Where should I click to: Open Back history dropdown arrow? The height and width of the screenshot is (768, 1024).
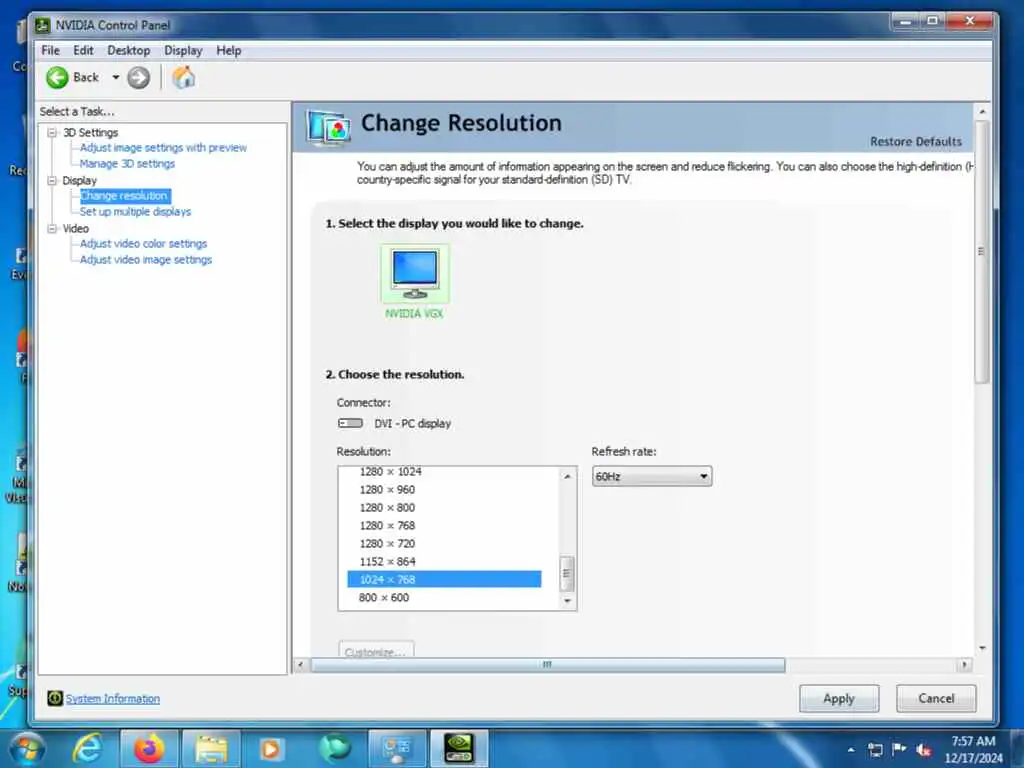click(116, 77)
